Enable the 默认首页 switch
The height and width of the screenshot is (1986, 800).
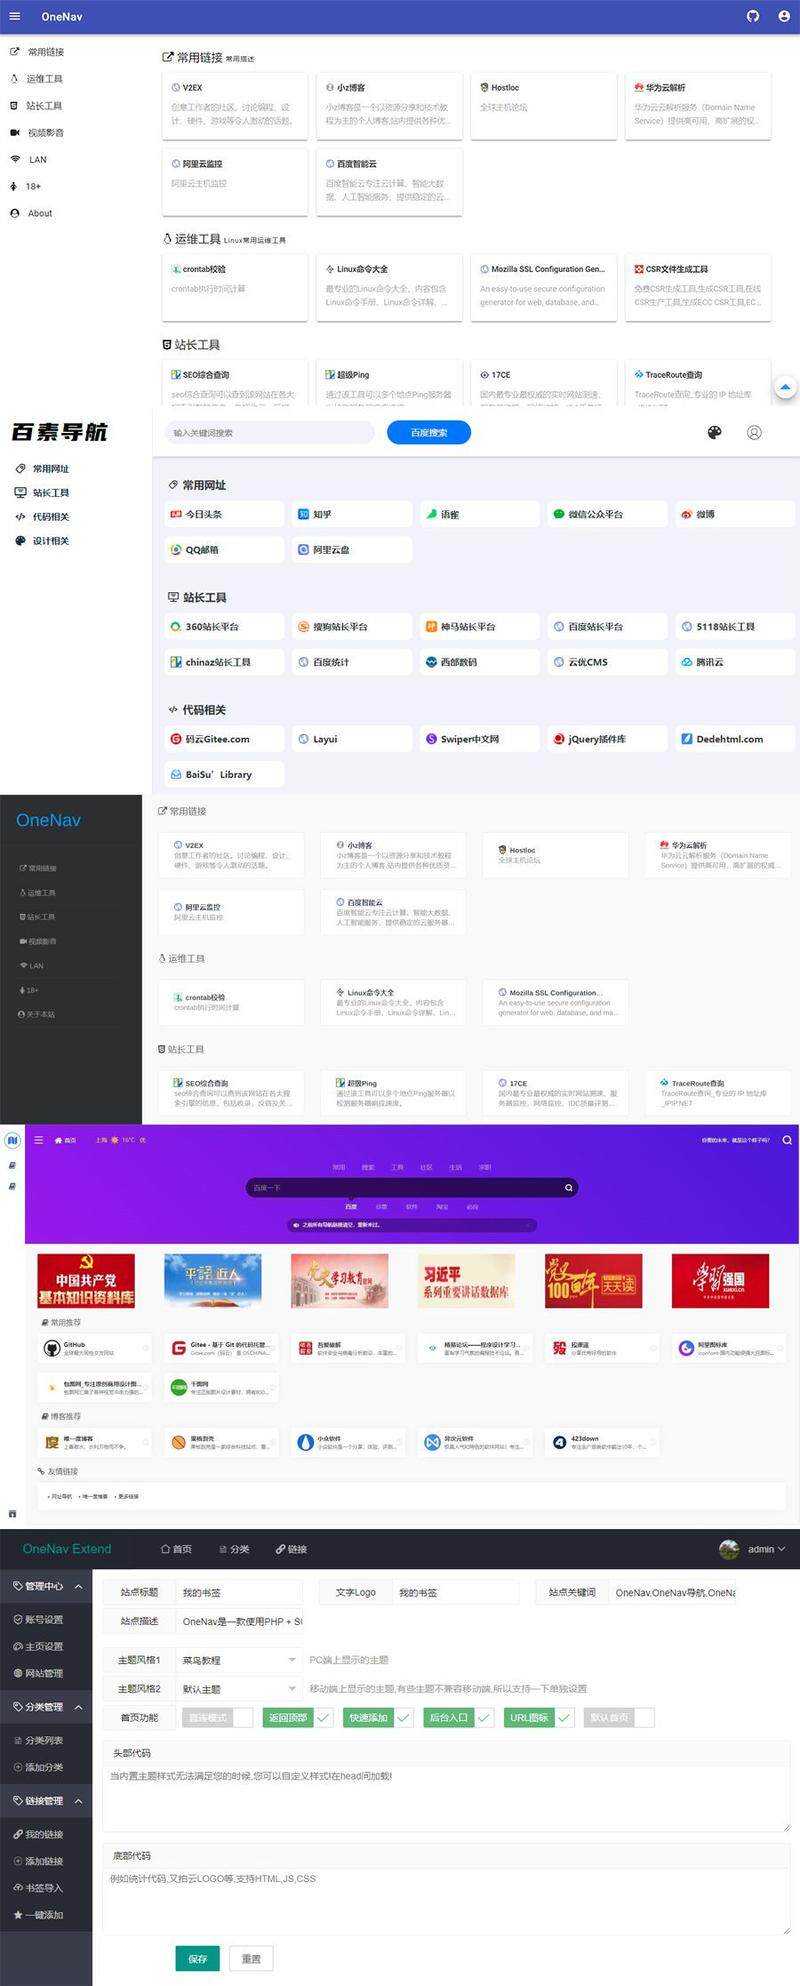click(619, 1717)
